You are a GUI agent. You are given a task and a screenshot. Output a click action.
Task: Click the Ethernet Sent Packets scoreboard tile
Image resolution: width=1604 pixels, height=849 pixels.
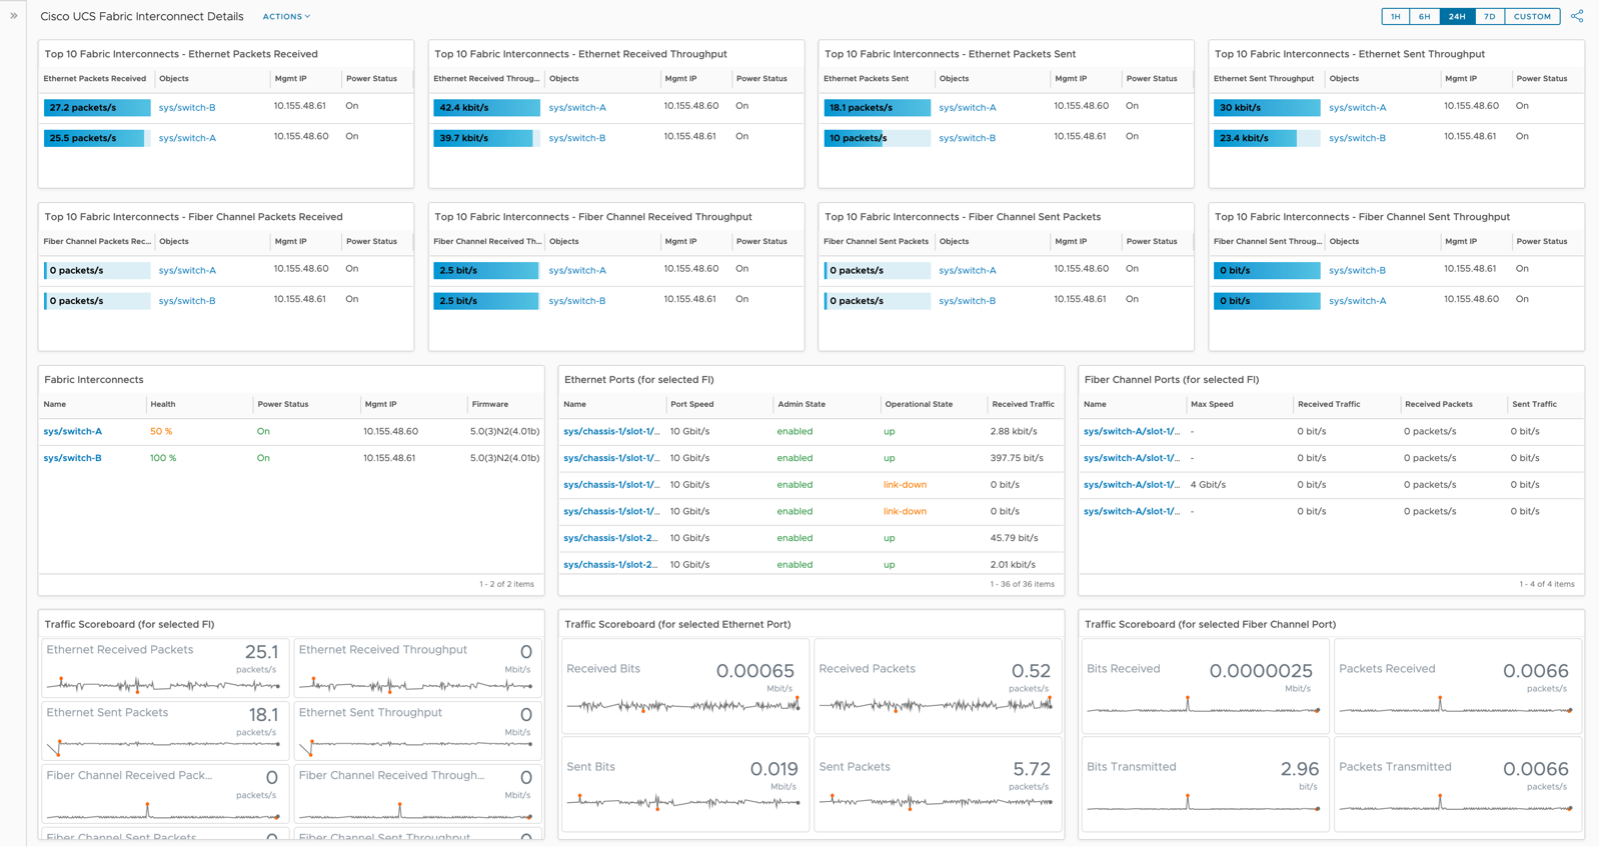165,732
